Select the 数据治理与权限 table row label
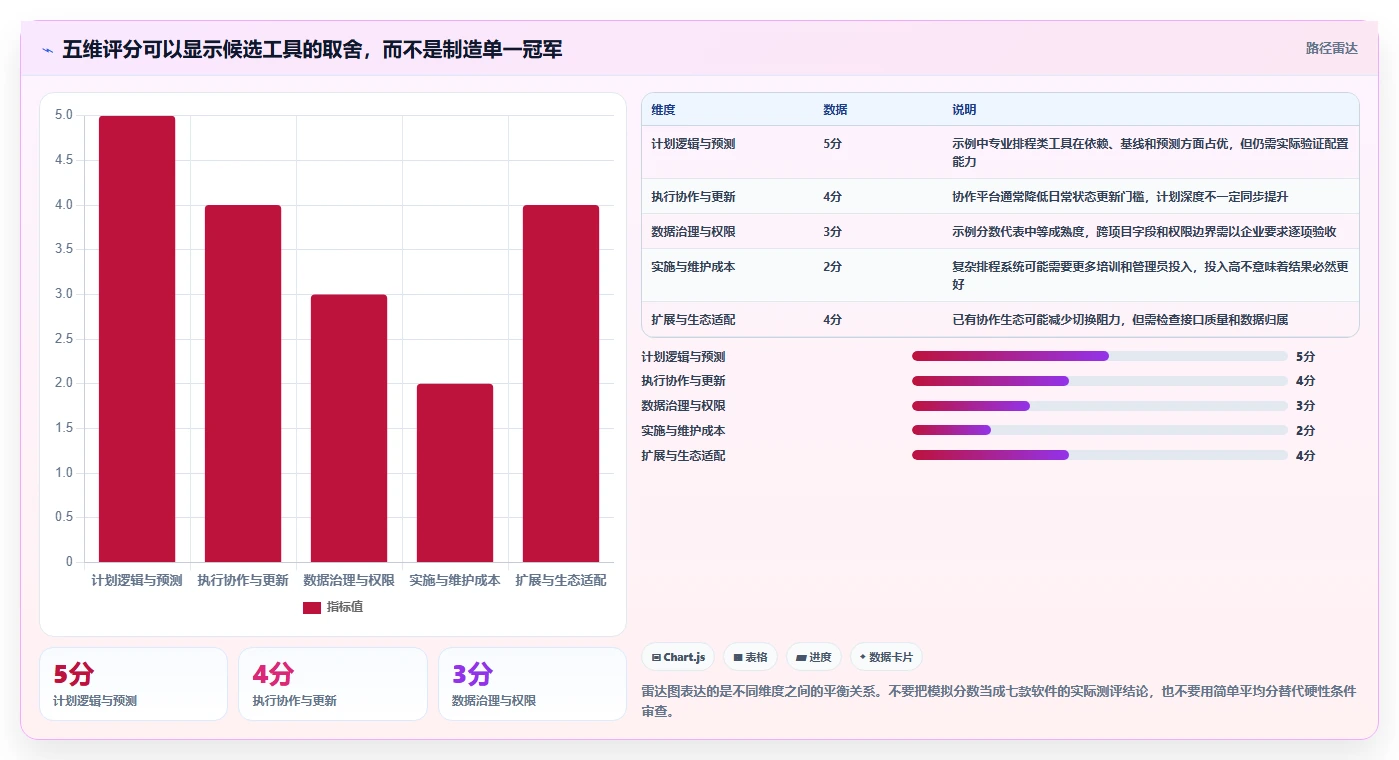This screenshot has height=760, width=1399. pos(693,232)
